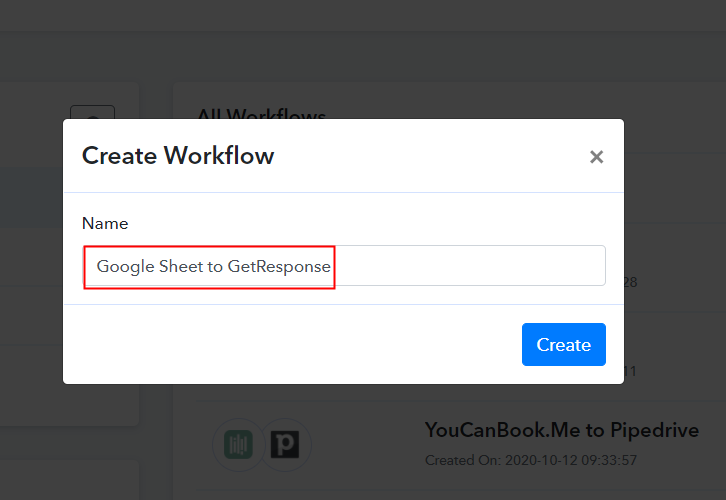
Task: Click the 'Created On: 2020-10-12 09:33:57' text
Action: point(531,460)
